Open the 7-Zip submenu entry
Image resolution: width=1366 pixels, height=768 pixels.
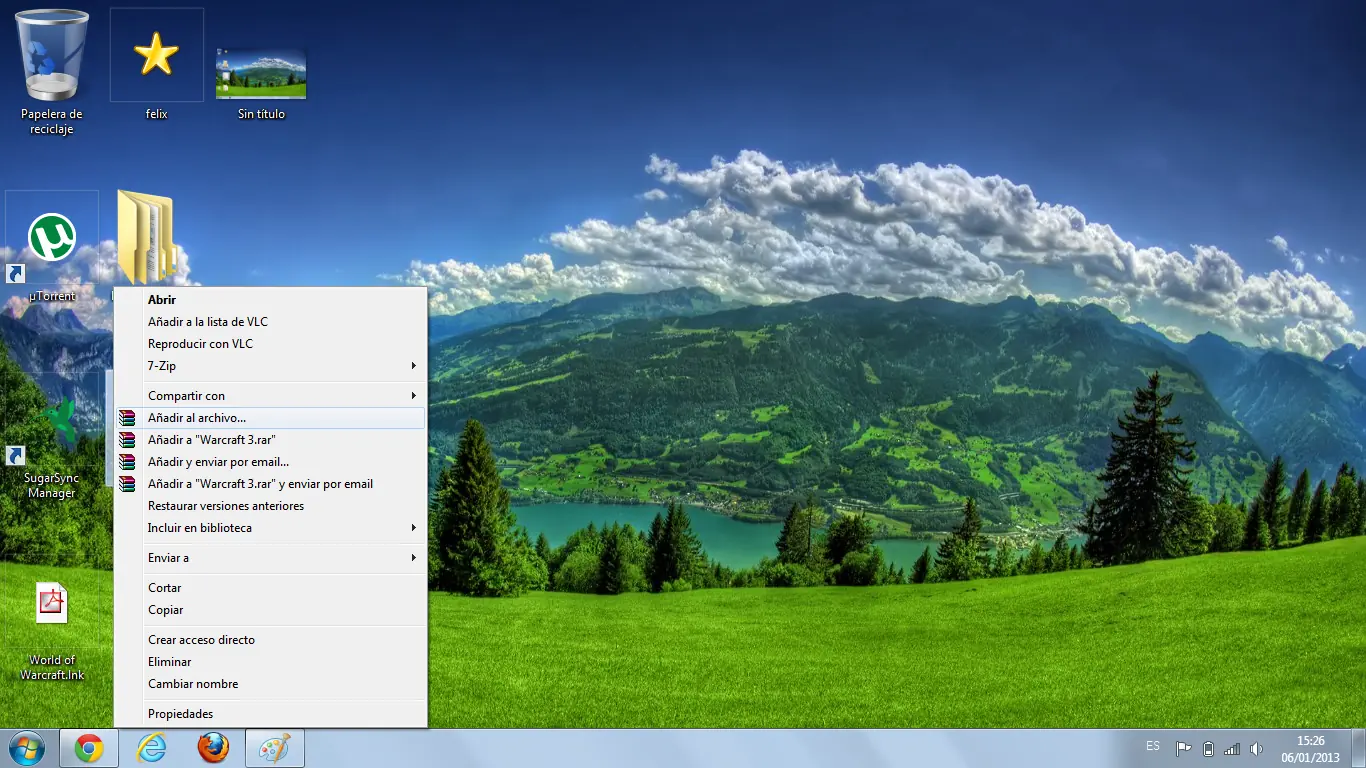[270, 366]
